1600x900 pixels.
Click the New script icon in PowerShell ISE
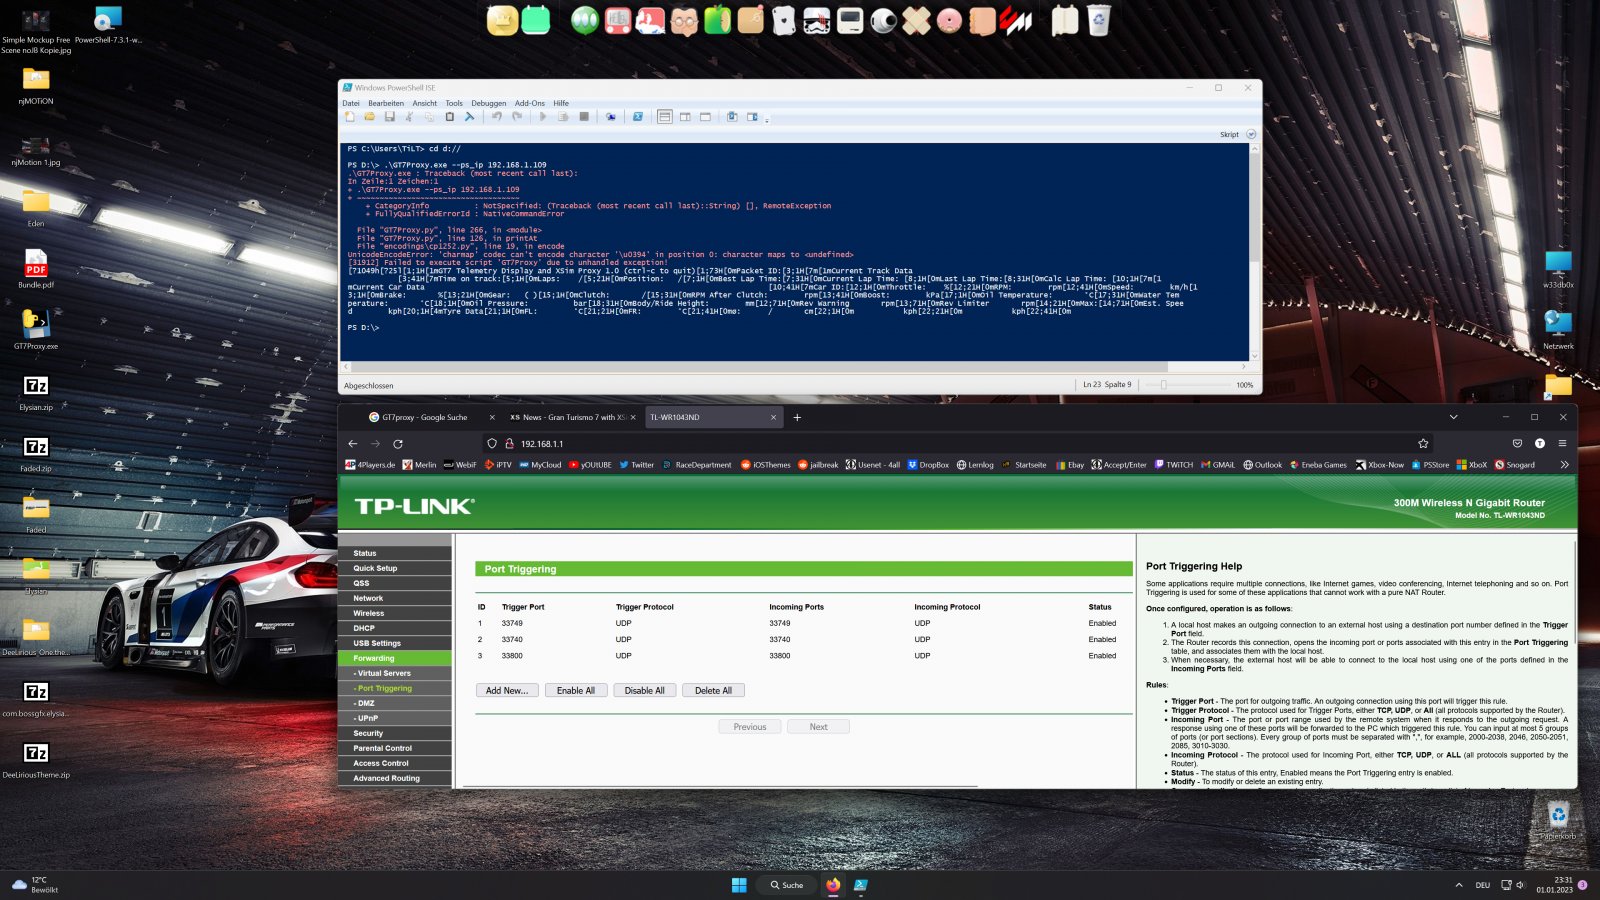pyautogui.click(x=350, y=117)
